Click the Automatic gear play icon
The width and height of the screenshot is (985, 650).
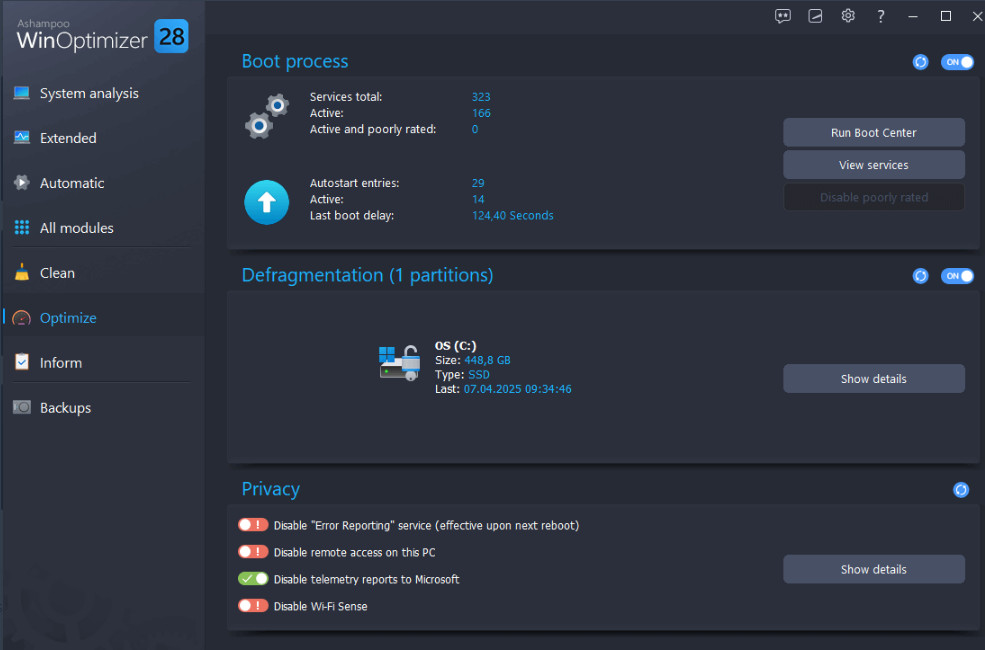(x=22, y=183)
